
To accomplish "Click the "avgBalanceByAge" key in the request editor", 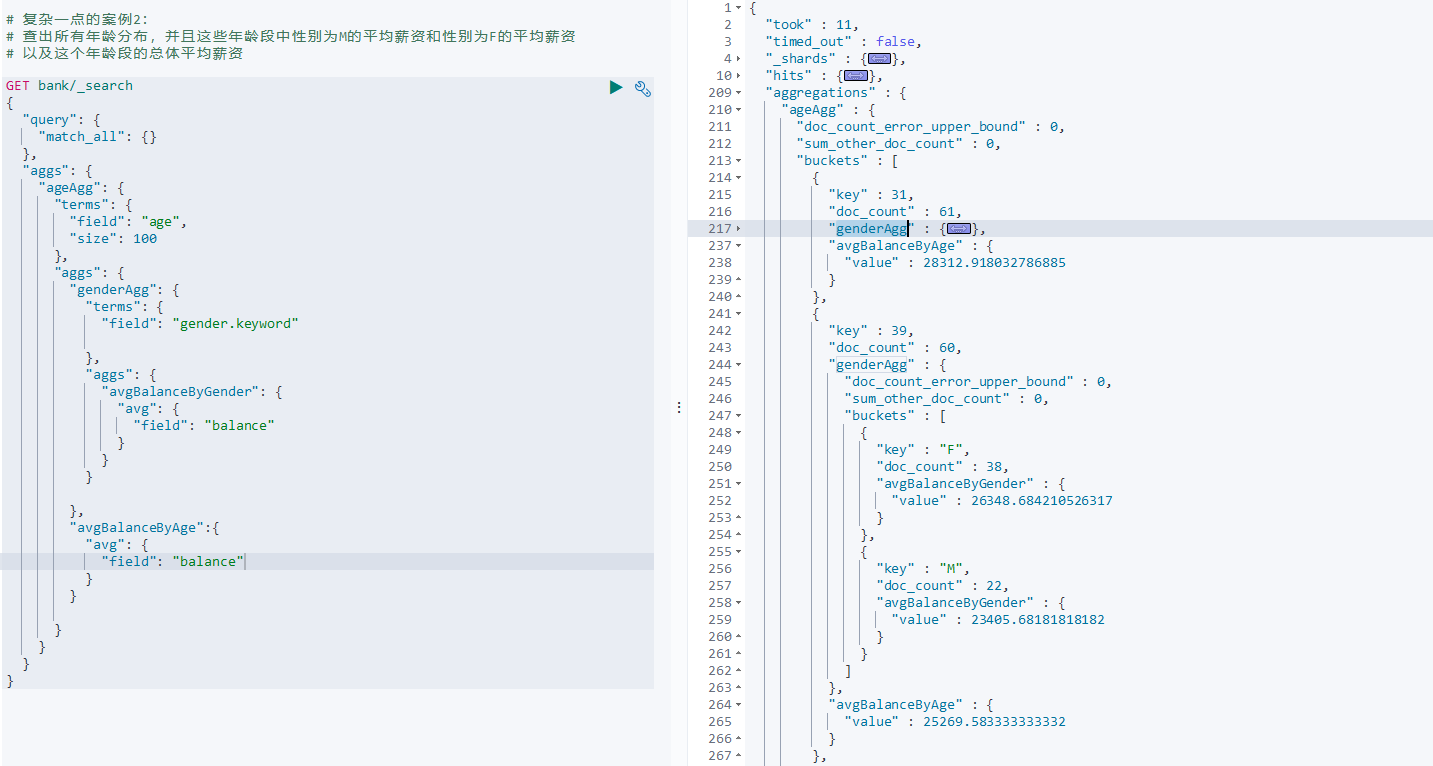I will [x=140, y=528].
